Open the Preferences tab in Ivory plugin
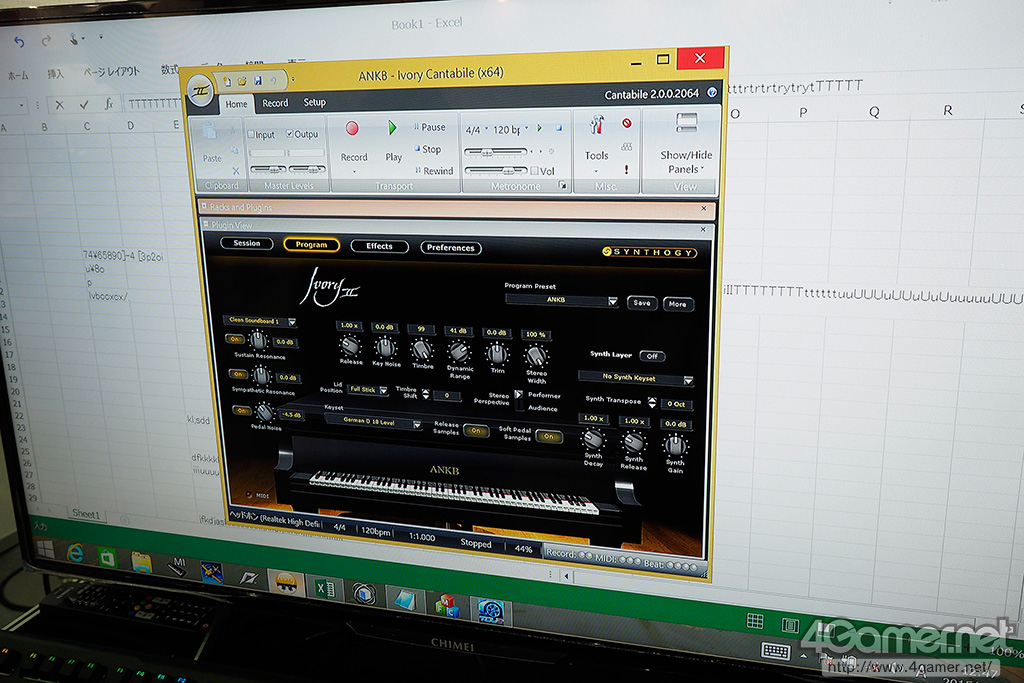Screen dimensions: 1024x683 coord(451,247)
